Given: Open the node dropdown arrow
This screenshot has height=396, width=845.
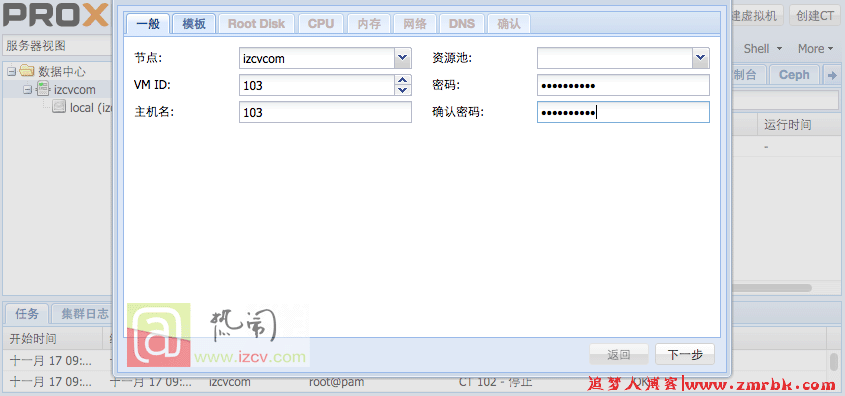Looking at the screenshot, I should [x=403, y=58].
